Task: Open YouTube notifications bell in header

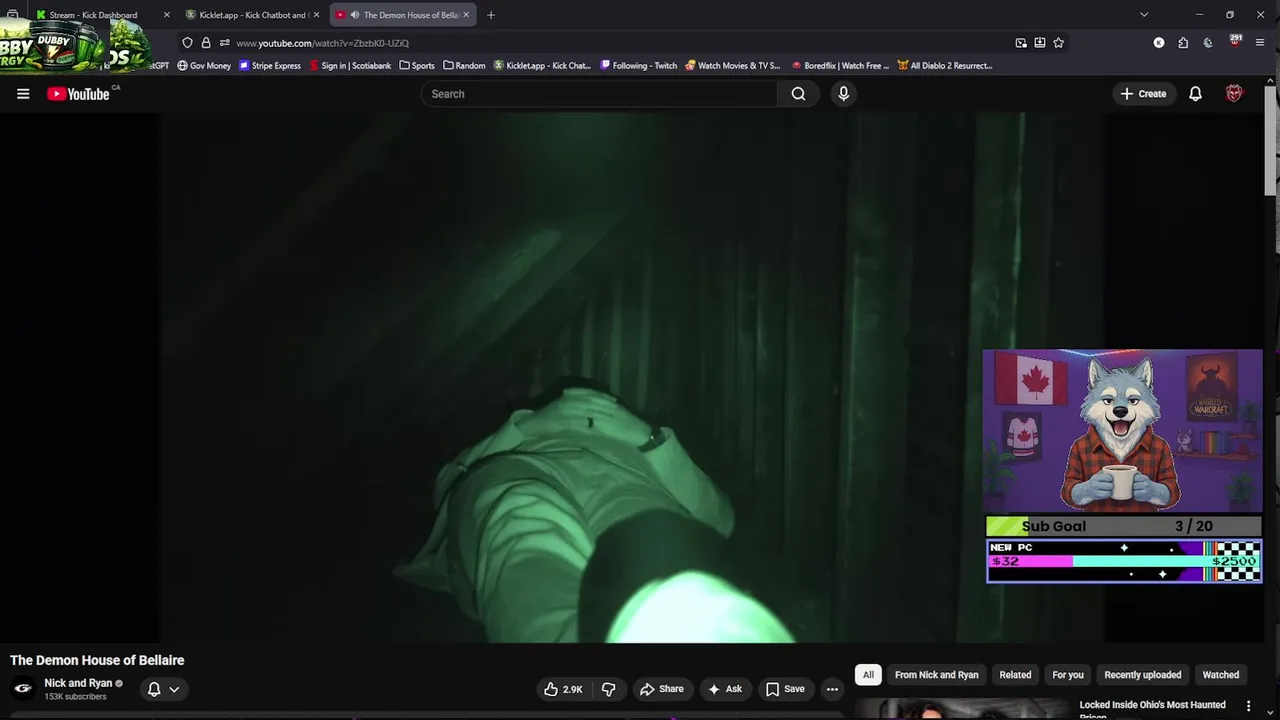Action: click(x=1195, y=94)
